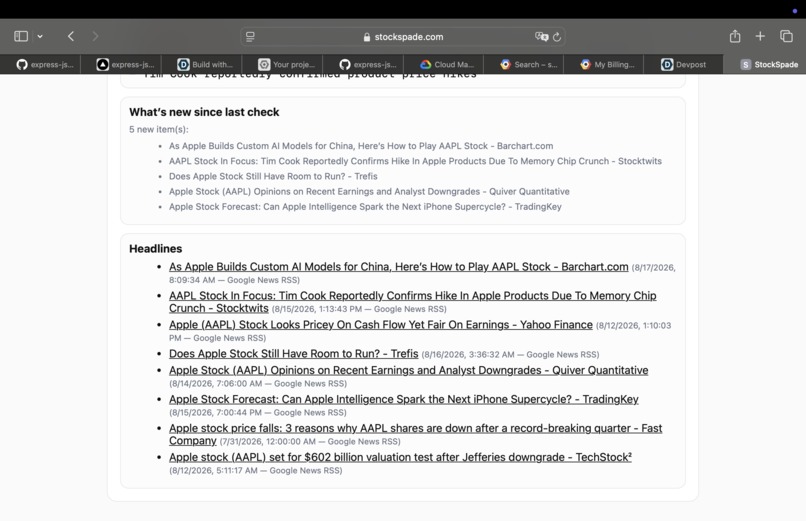This screenshot has width=806, height=521.
Task: Open the Share button in the toolbar
Action: click(x=735, y=36)
